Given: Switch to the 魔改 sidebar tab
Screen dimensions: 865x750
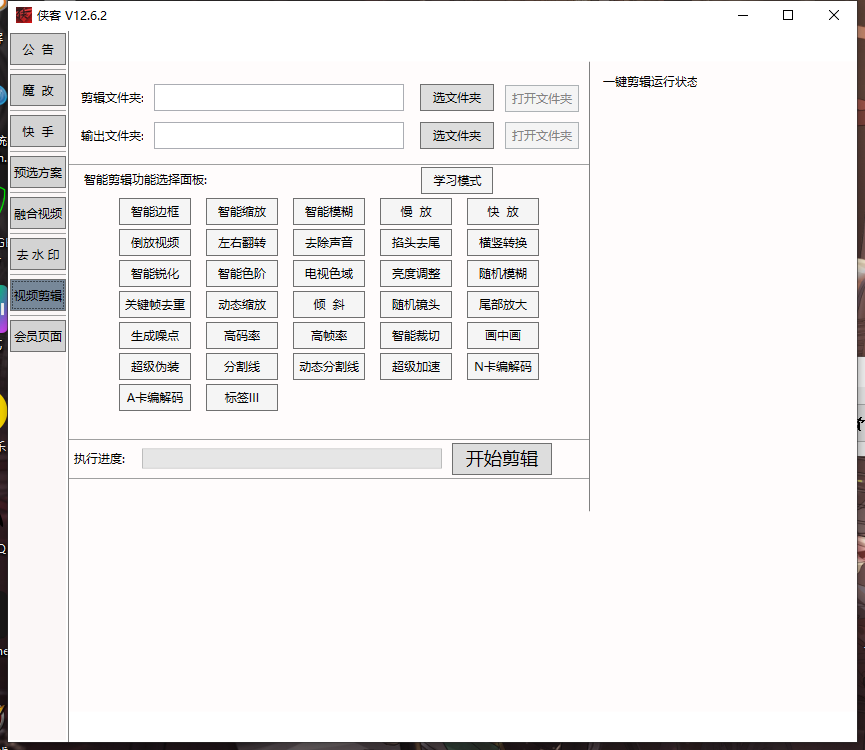Looking at the screenshot, I should point(38,90).
